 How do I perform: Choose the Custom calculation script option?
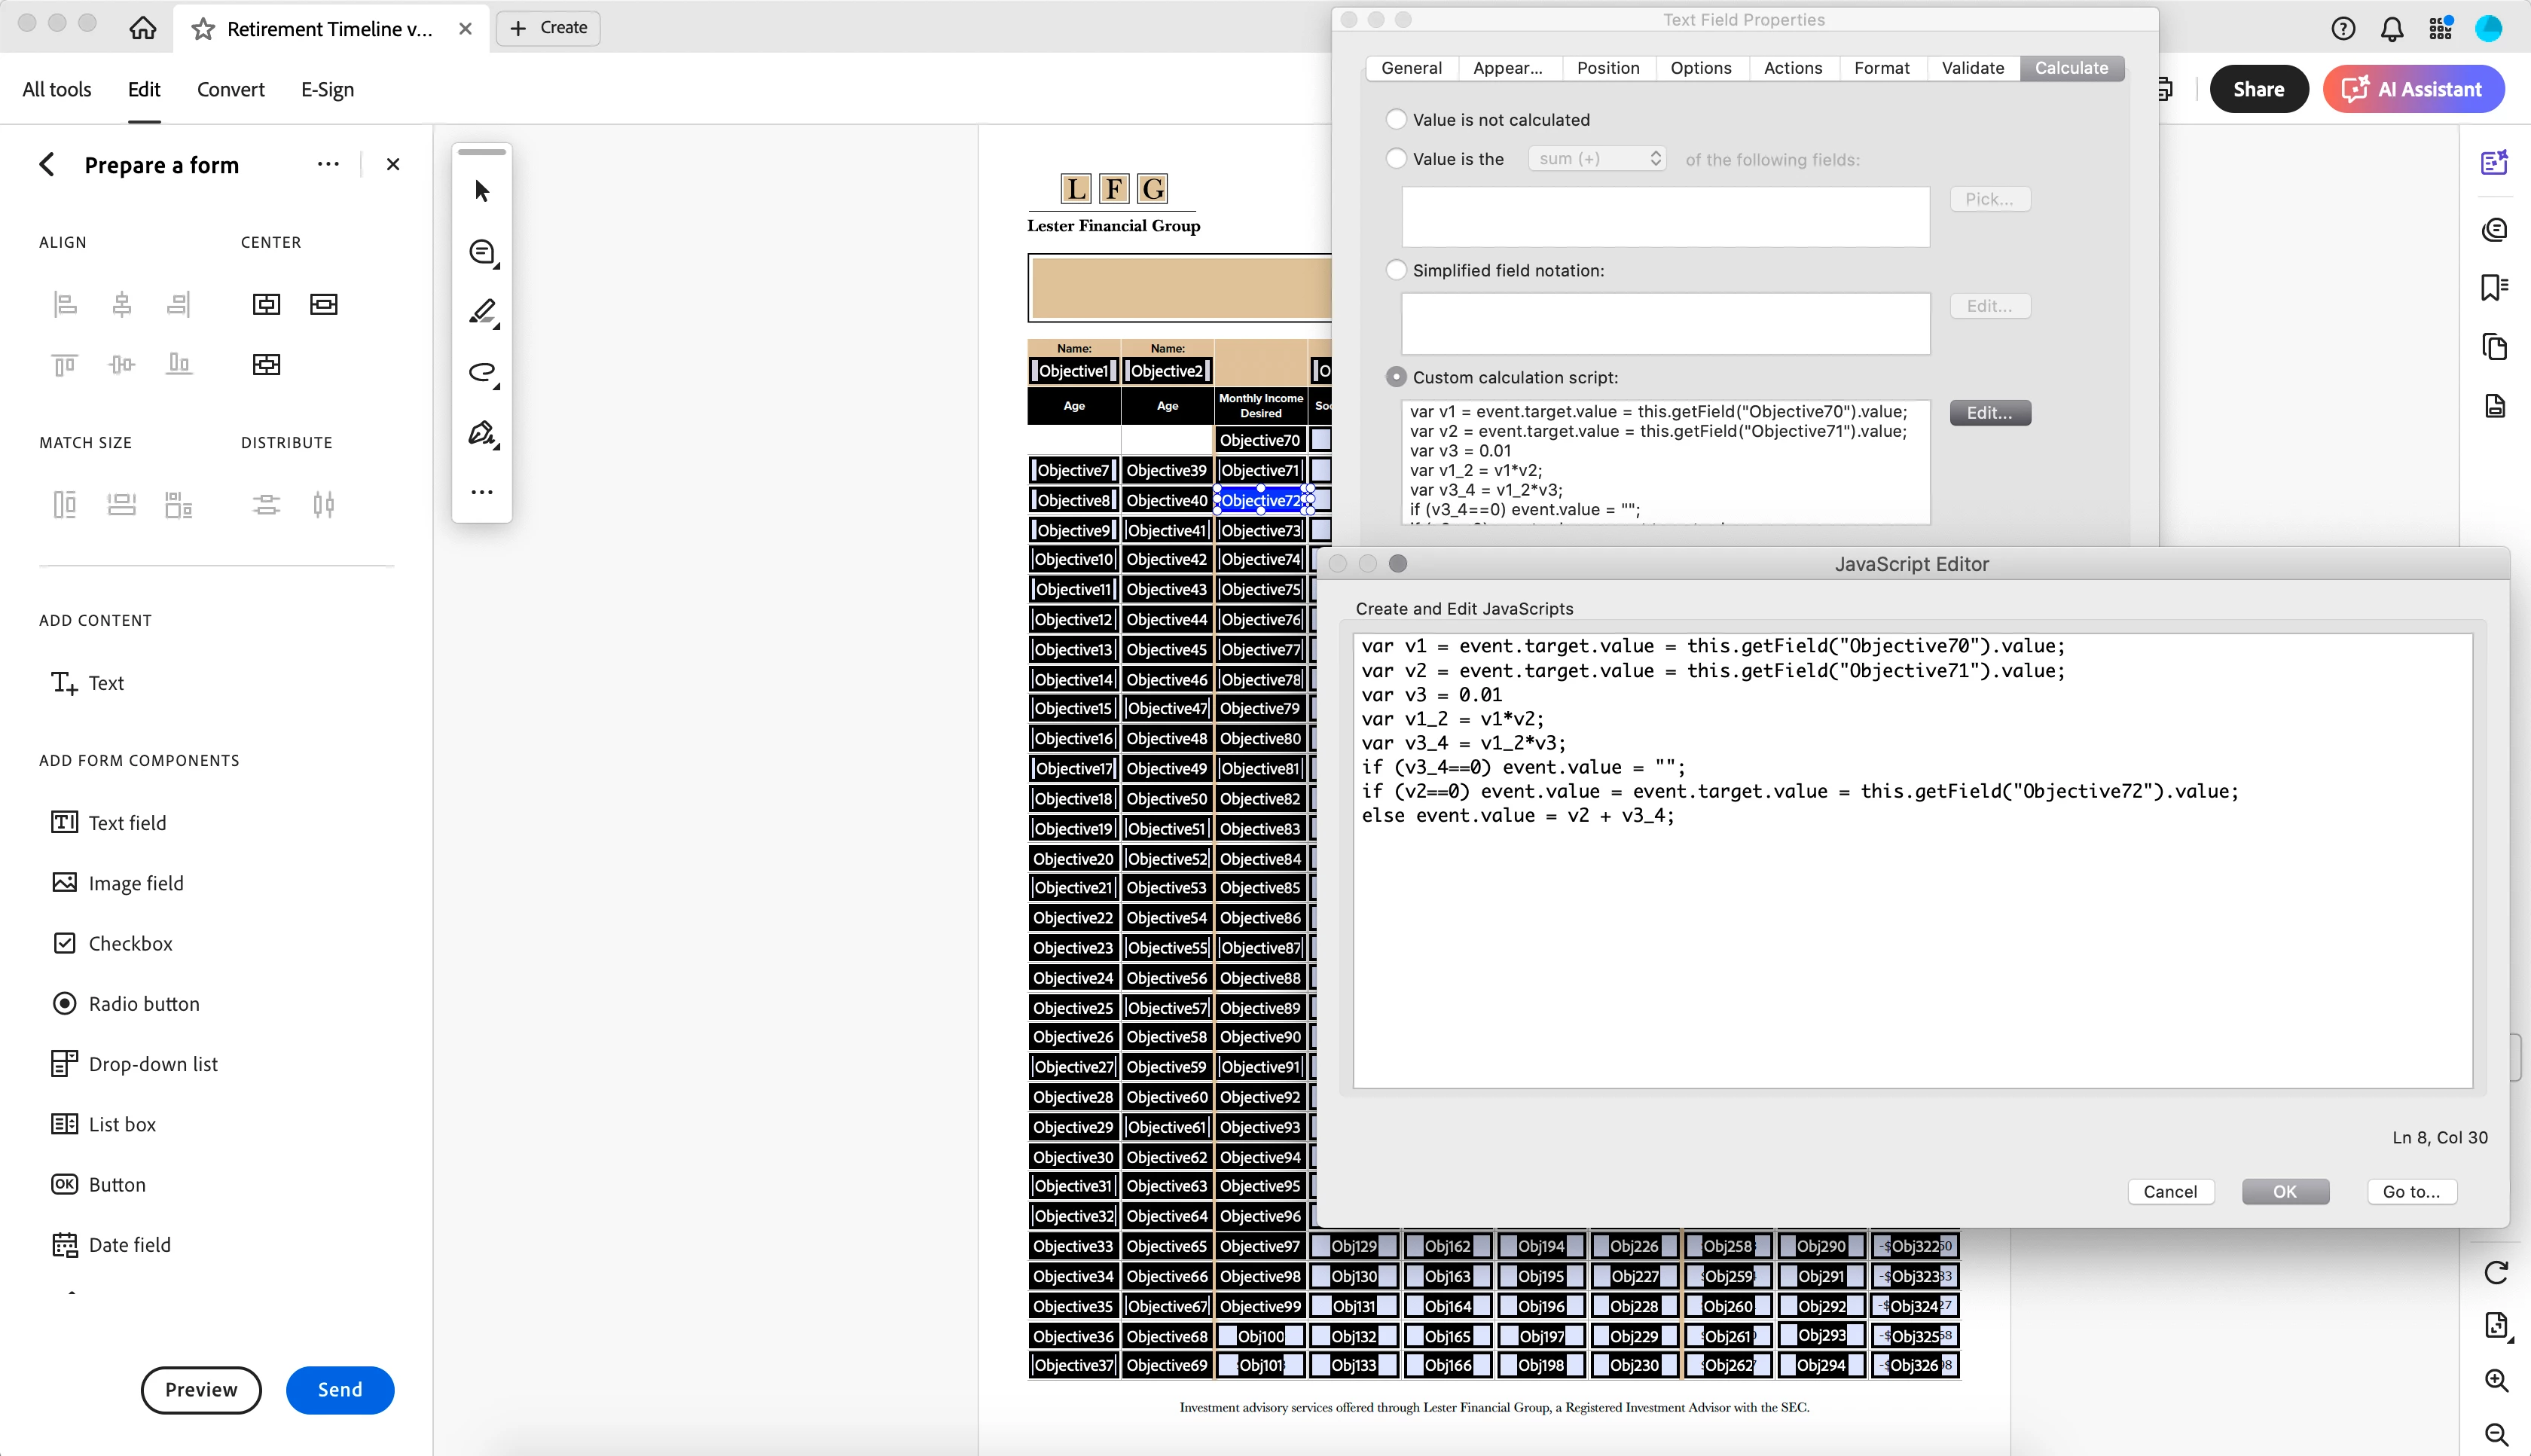[x=1396, y=377]
